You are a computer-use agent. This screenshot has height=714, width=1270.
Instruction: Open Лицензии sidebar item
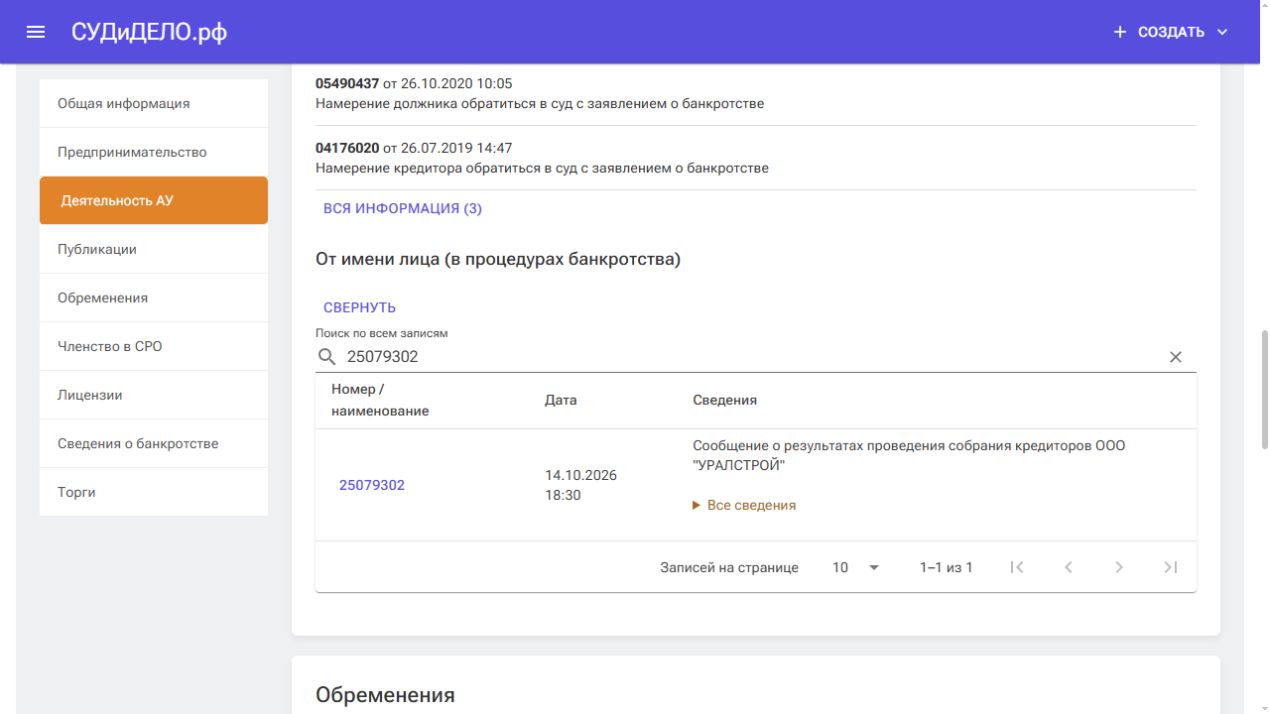tap(154, 395)
